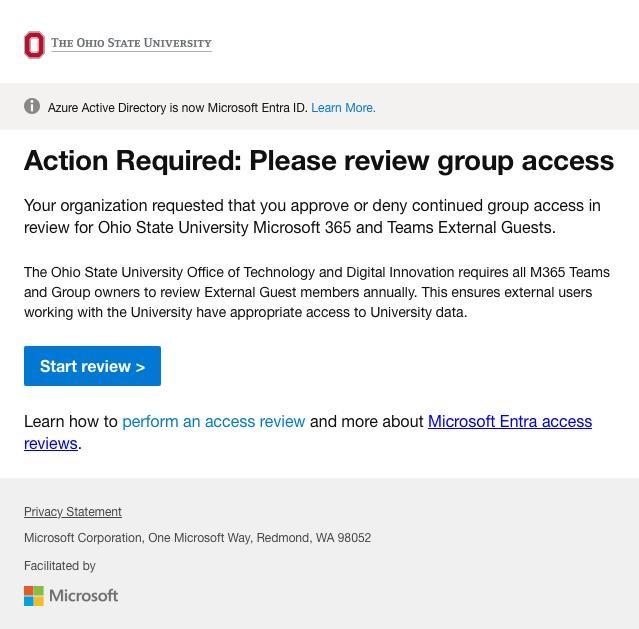Click the Start review button
The image size is (639, 629).
tap(93, 366)
